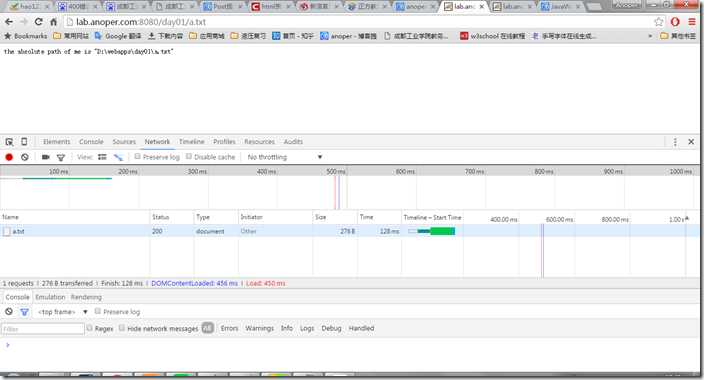
Task: Toggle the console drawer filter funnel
Action: point(24,312)
